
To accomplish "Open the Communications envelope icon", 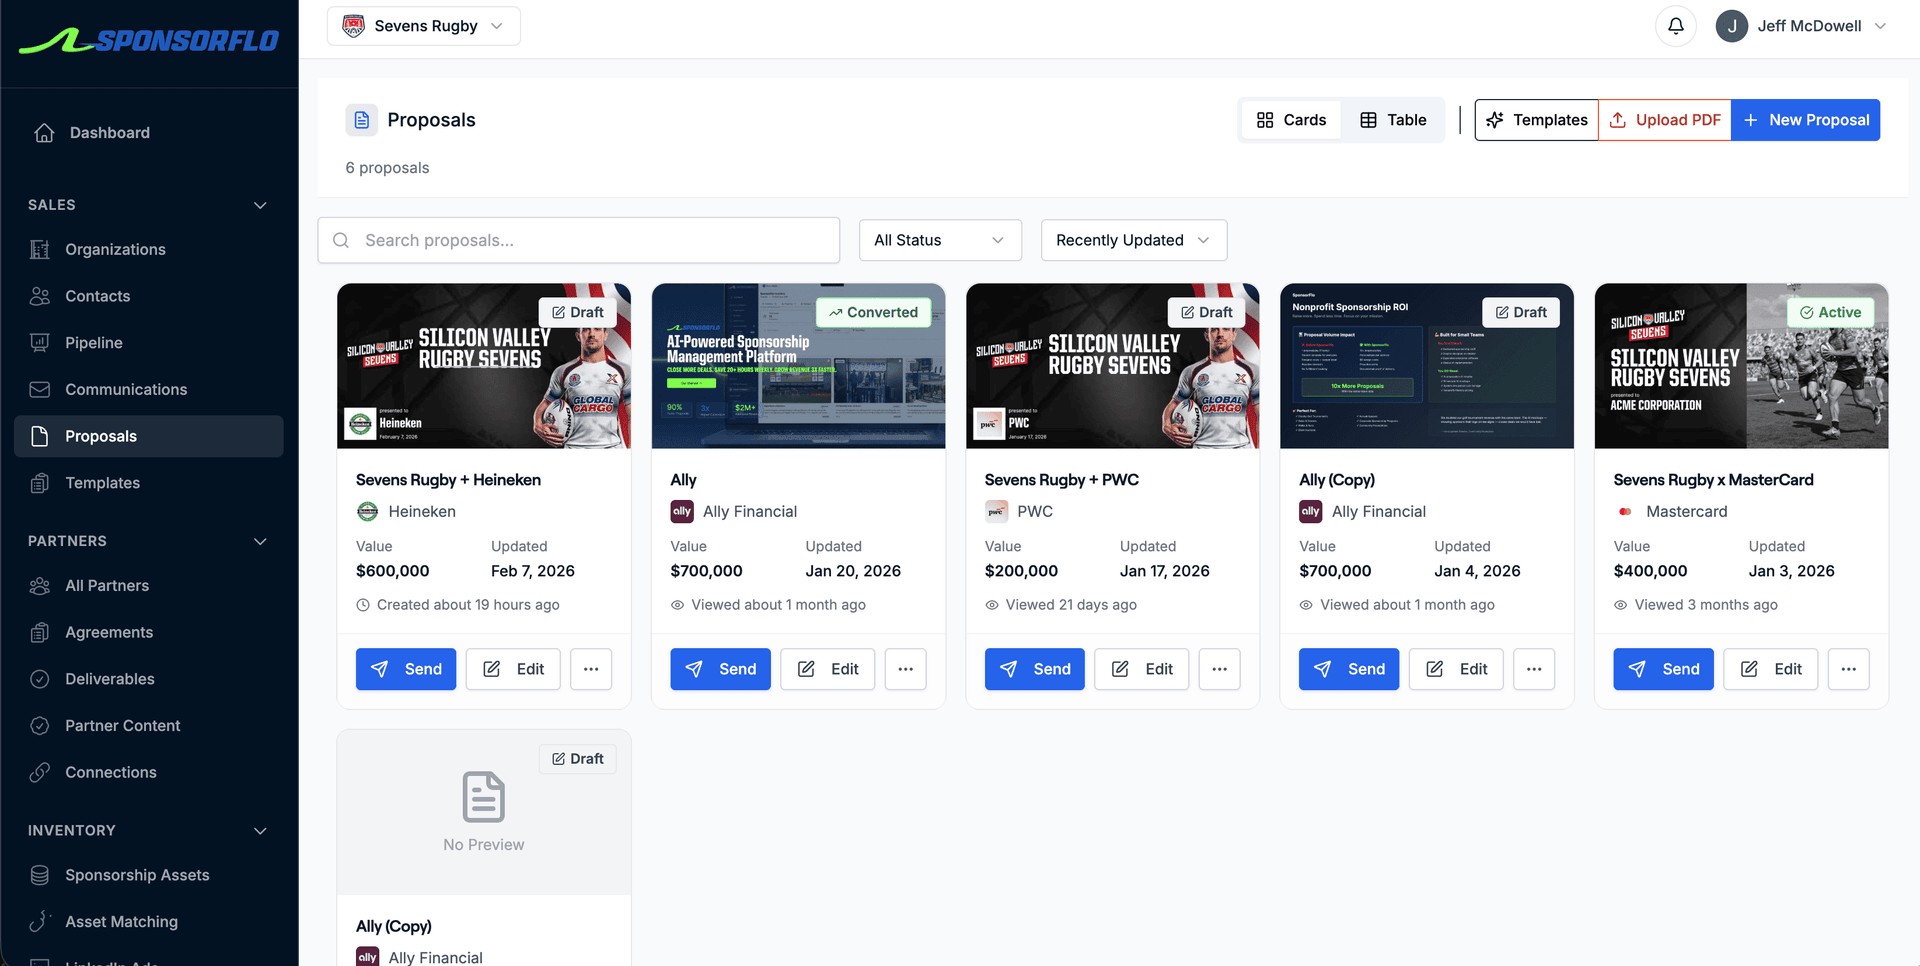I will click(x=40, y=389).
